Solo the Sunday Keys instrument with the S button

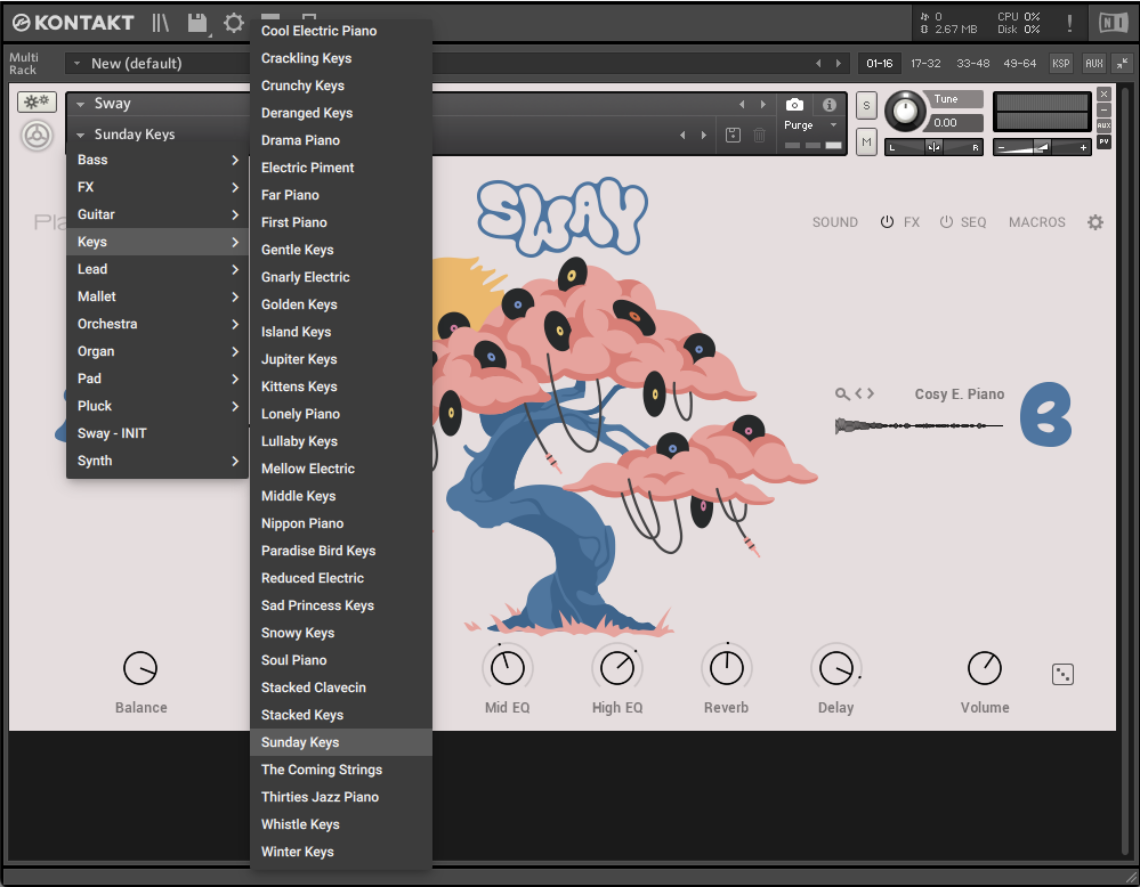(866, 104)
